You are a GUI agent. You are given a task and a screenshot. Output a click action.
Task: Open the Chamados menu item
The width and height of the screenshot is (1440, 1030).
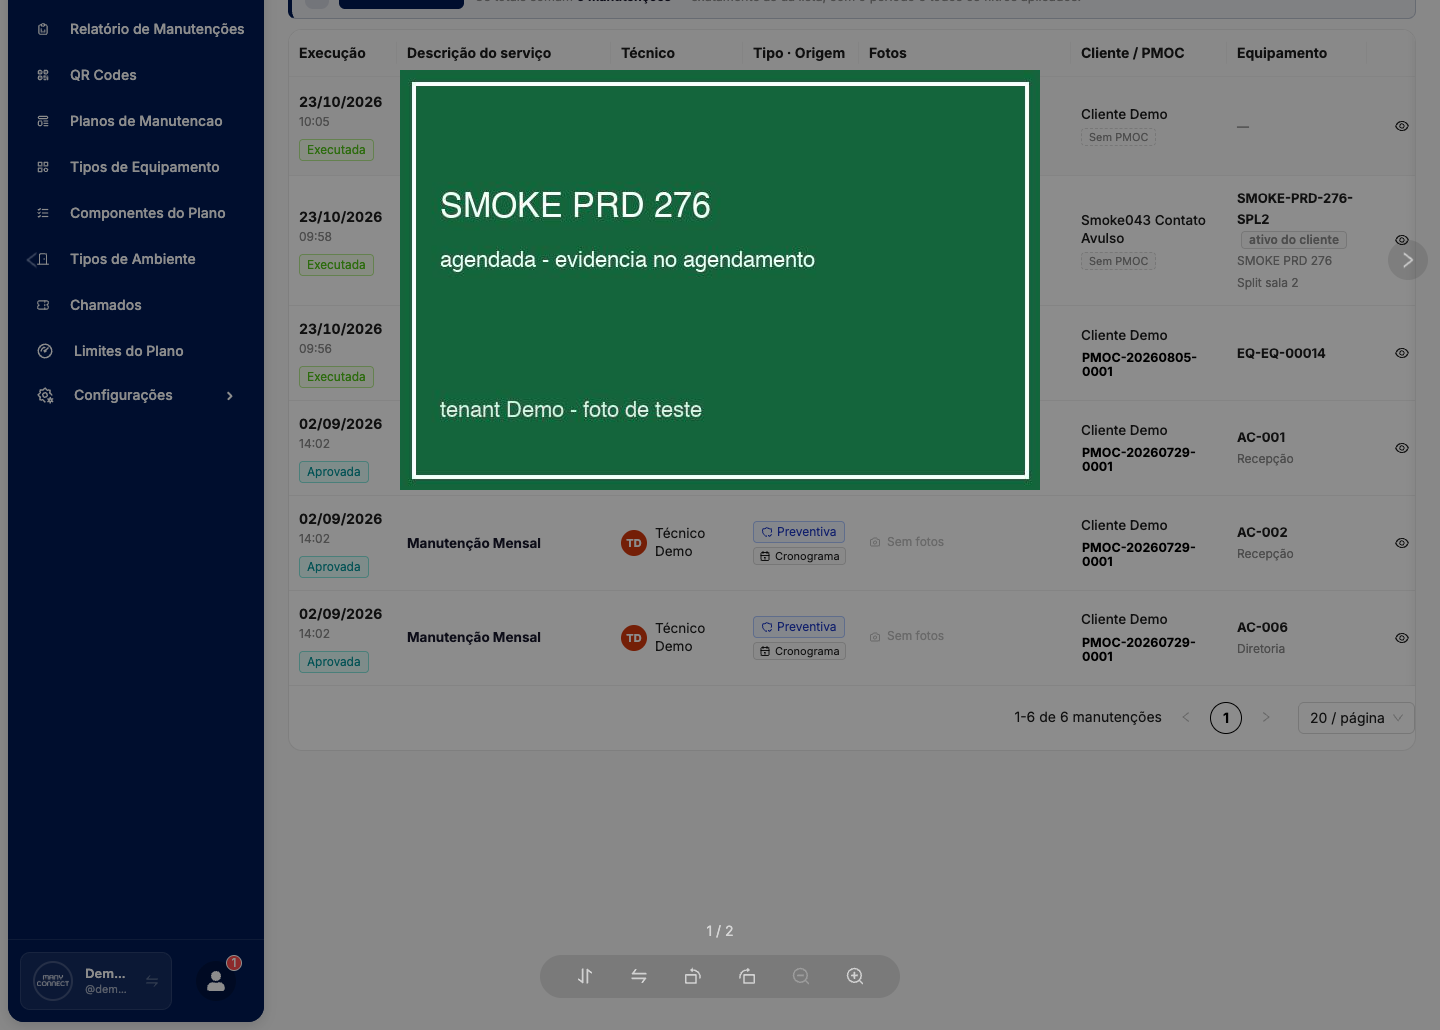click(135, 305)
